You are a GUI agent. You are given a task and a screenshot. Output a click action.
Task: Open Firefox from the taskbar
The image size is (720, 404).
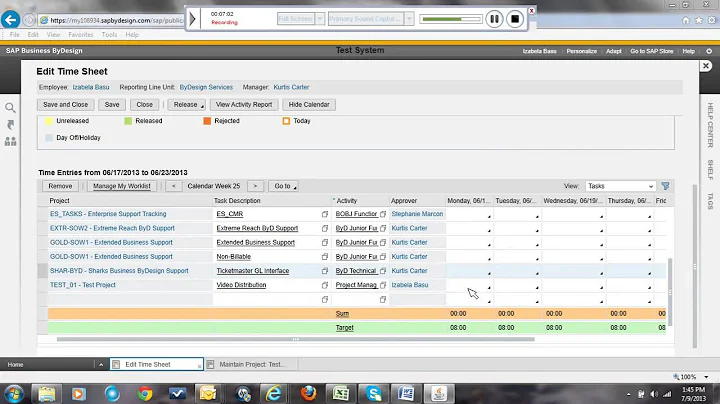[308, 394]
